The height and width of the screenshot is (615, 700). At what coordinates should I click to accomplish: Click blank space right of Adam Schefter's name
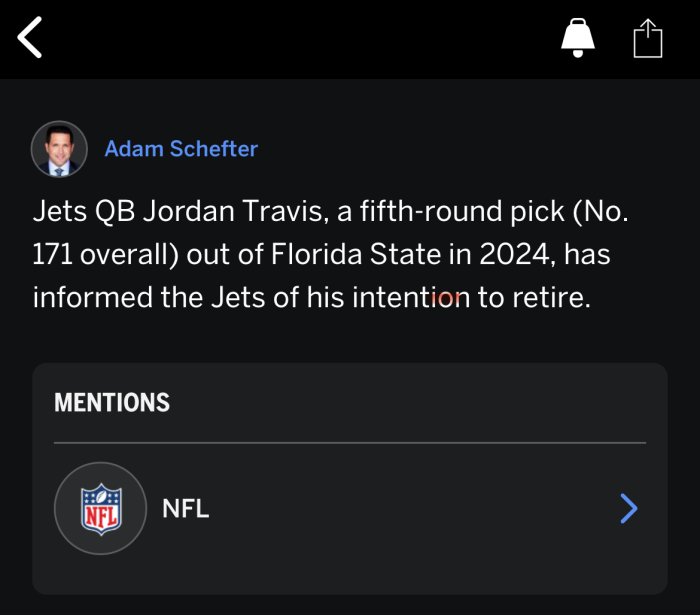450,149
